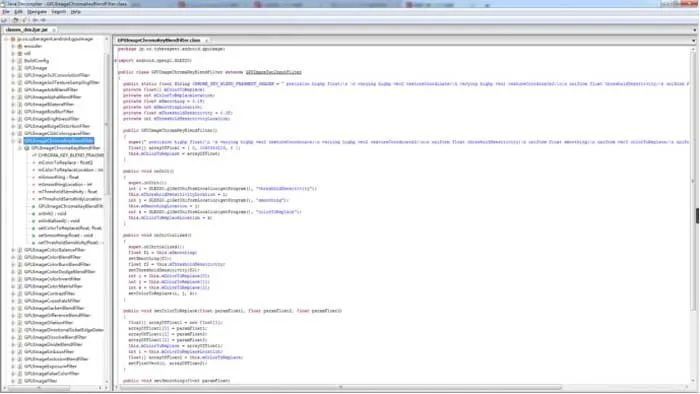Click the Forward navigation arrow in toolbar
700x394 pixels.
pyautogui.click(x=43, y=20)
